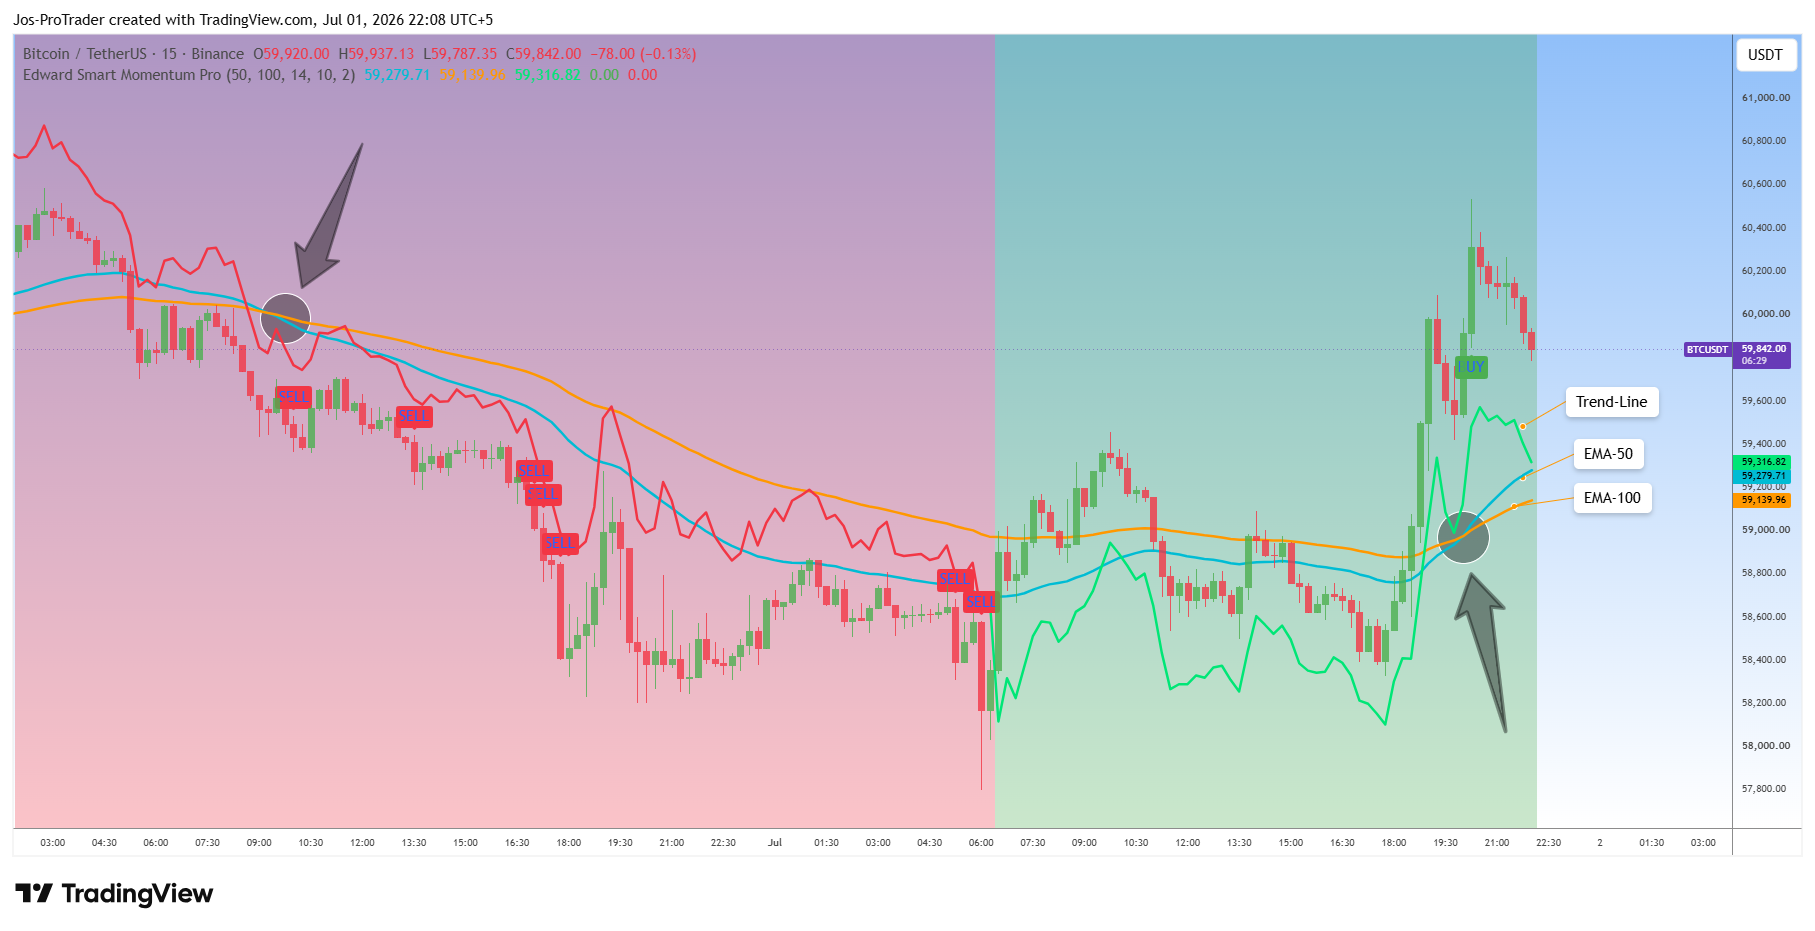
Task: Click the green 59,316.82 axis price label
Action: pyautogui.click(x=1763, y=462)
